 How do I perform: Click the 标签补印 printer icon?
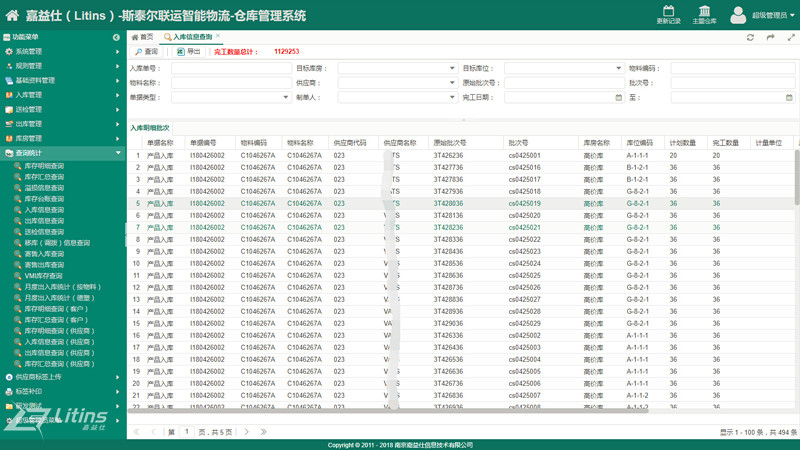tap(9, 392)
